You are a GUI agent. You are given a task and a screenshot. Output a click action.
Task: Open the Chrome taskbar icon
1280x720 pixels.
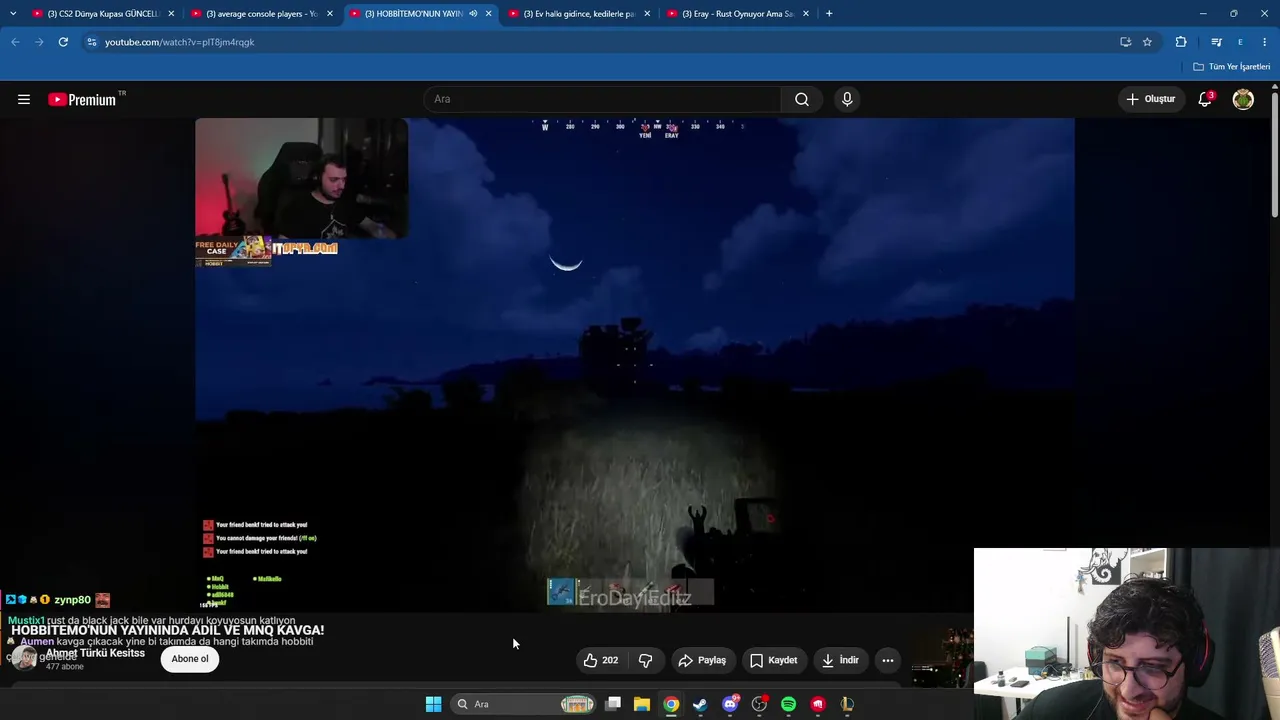pyautogui.click(x=671, y=704)
